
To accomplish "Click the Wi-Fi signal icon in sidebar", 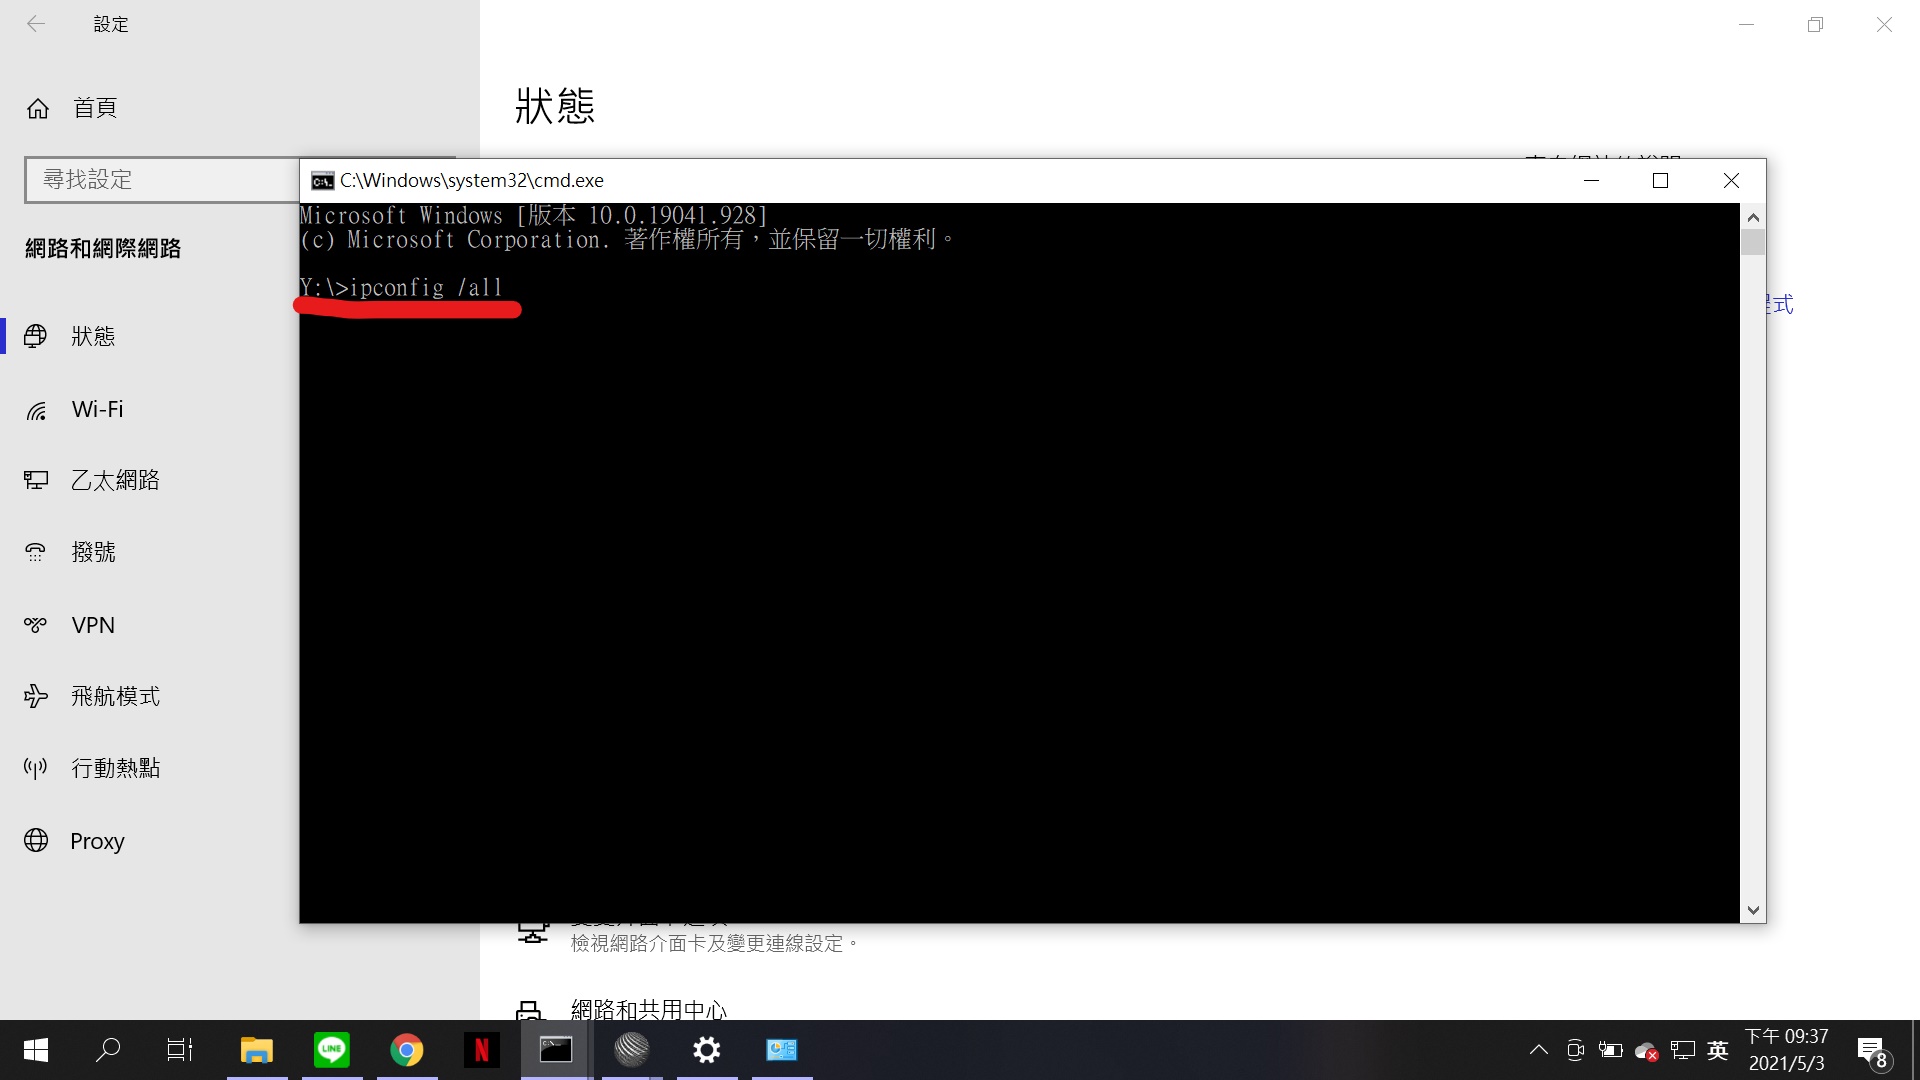I will point(36,410).
